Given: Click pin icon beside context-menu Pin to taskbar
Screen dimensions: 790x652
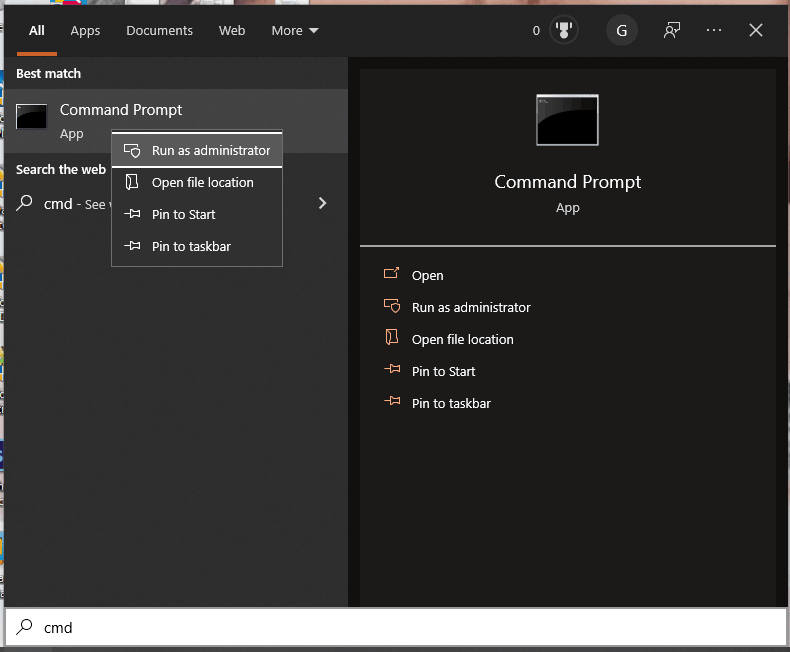Looking at the screenshot, I should [x=132, y=246].
